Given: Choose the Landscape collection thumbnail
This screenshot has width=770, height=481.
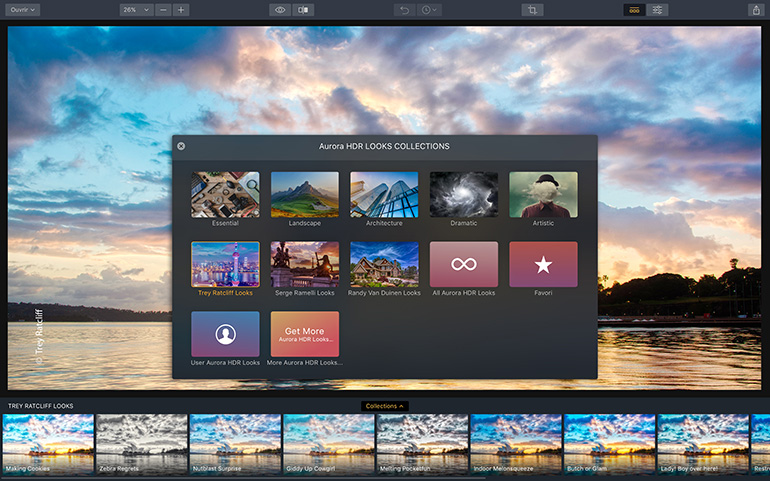Looking at the screenshot, I should click(304, 195).
